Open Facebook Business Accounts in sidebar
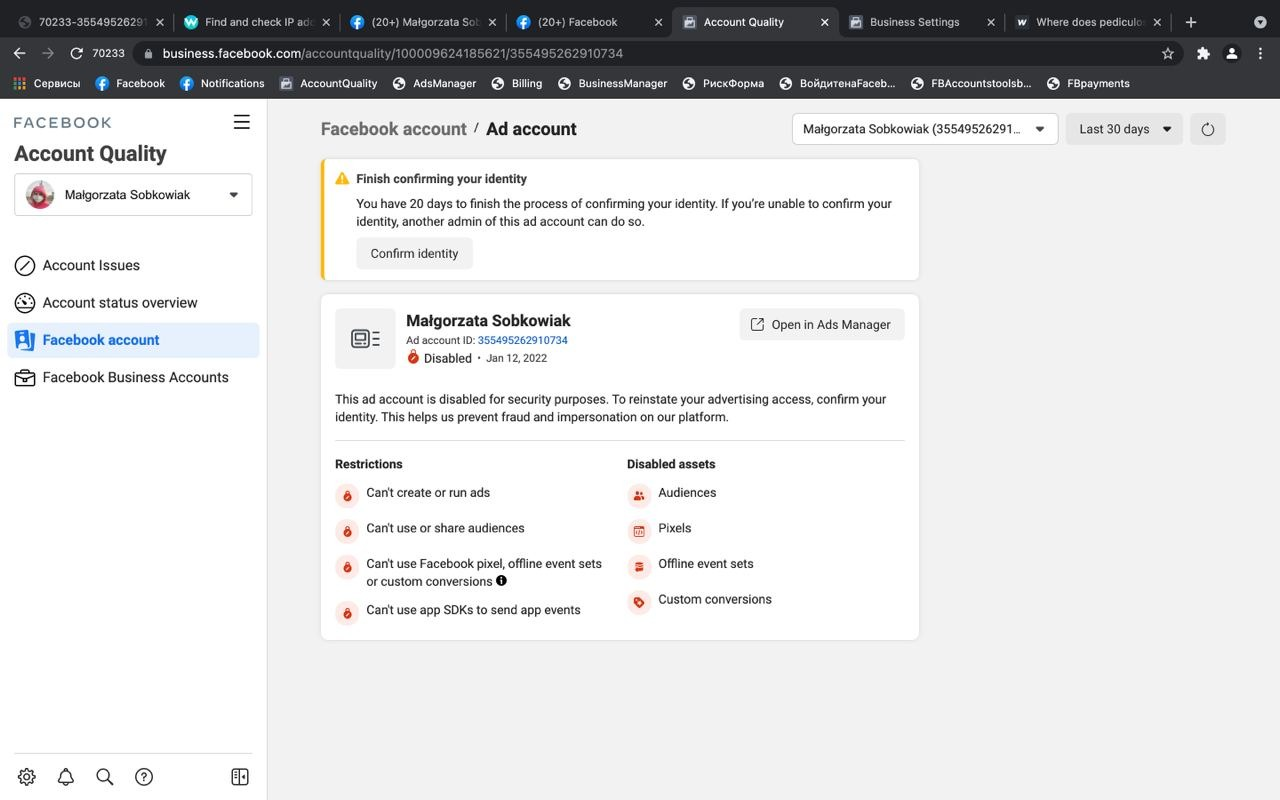The image size is (1280, 800). point(133,378)
